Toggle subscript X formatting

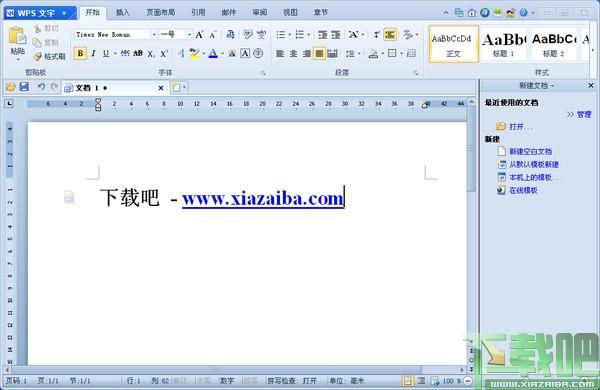(151, 54)
